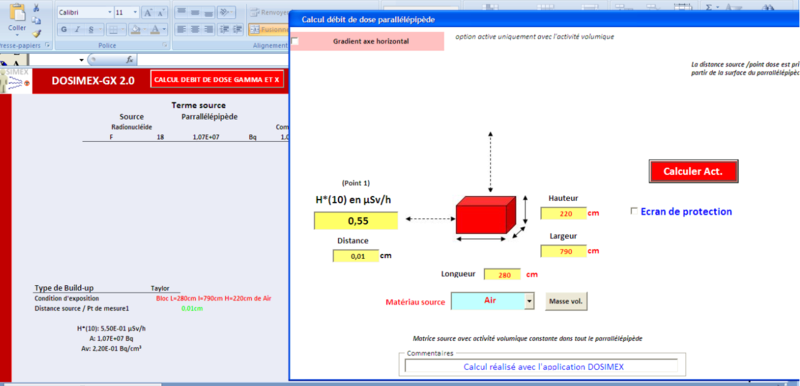This screenshot has height=386, width=800.
Task: Click the AutoSum sigma icon
Action: [x=709, y=6]
